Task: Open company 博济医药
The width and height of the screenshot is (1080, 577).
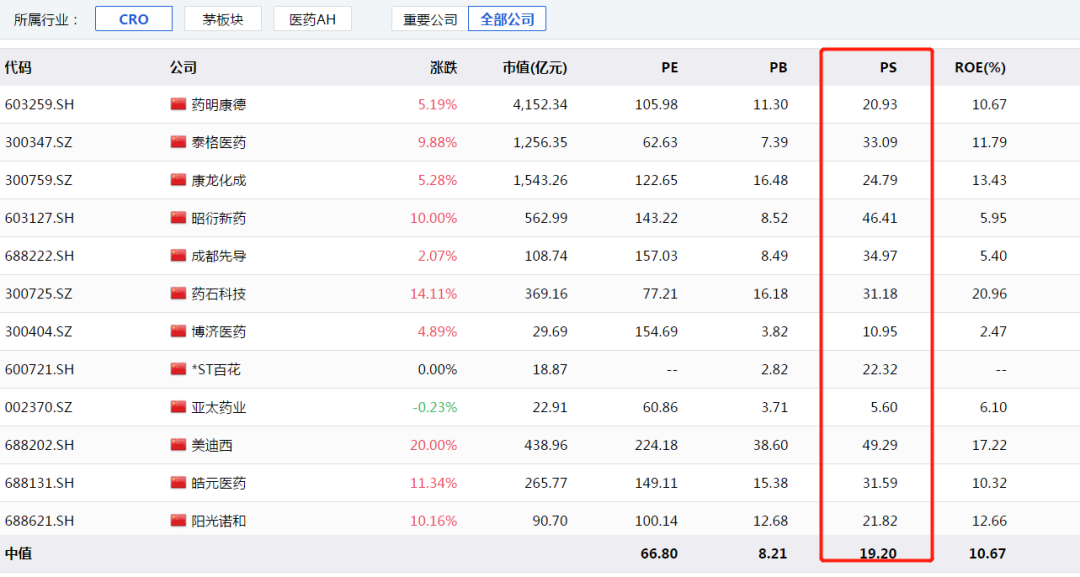Action: (x=218, y=332)
